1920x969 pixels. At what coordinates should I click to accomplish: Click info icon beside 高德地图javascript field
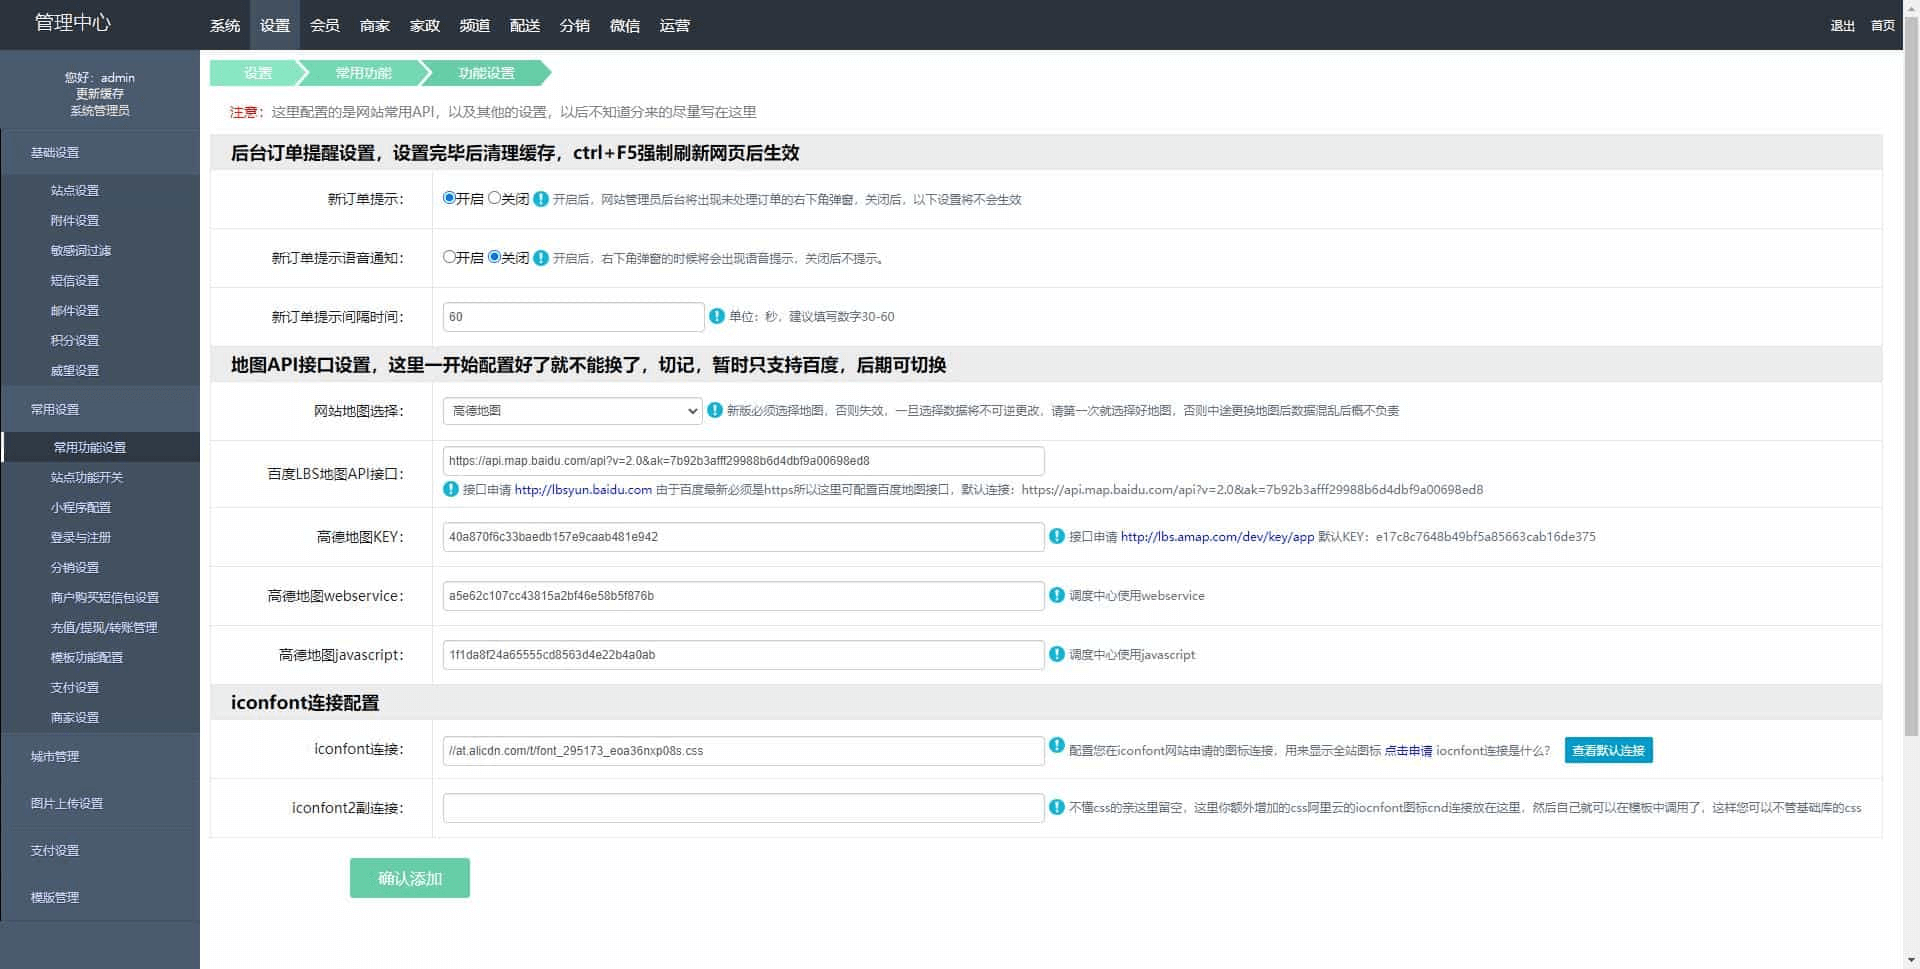(x=1057, y=654)
